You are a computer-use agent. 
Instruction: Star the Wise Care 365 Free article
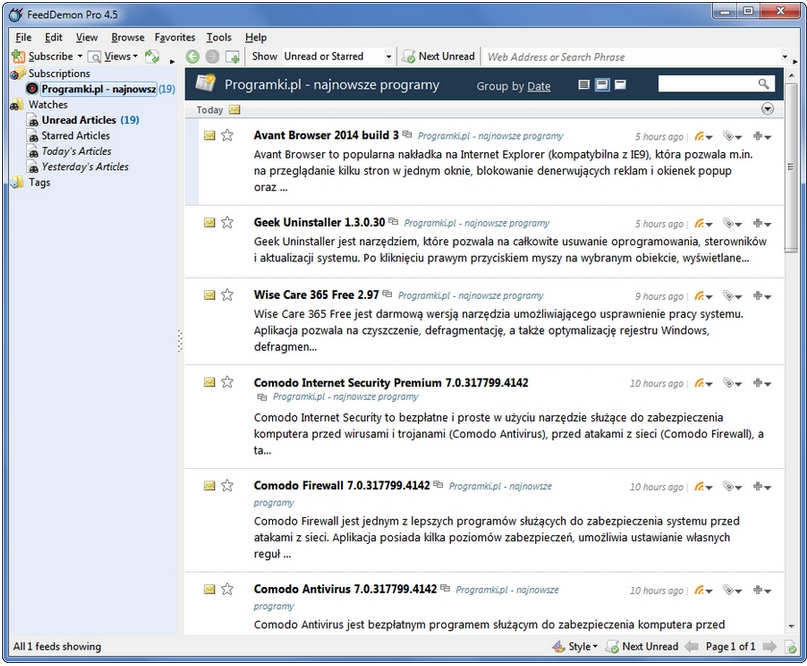point(227,295)
